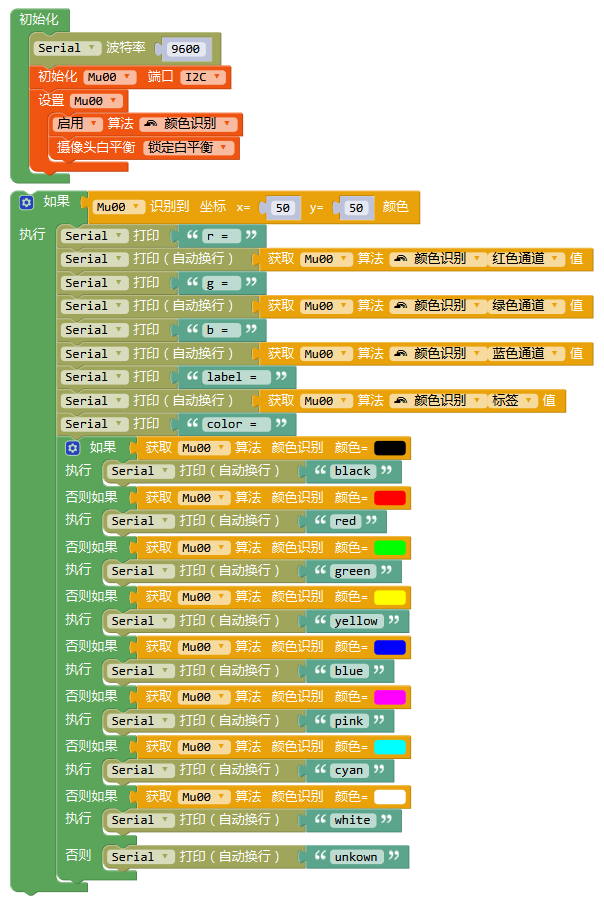Screen dimensions: 604x904
Task: Open gear settings on inner 如果 block
Action: pyautogui.click(x=72, y=448)
